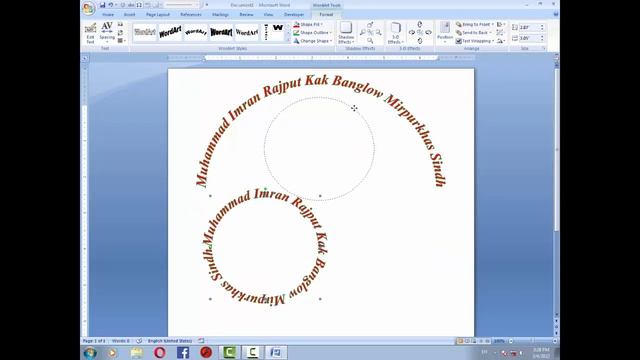The width and height of the screenshot is (640, 360).
Task: Step the shape height value
Action: 542,27
